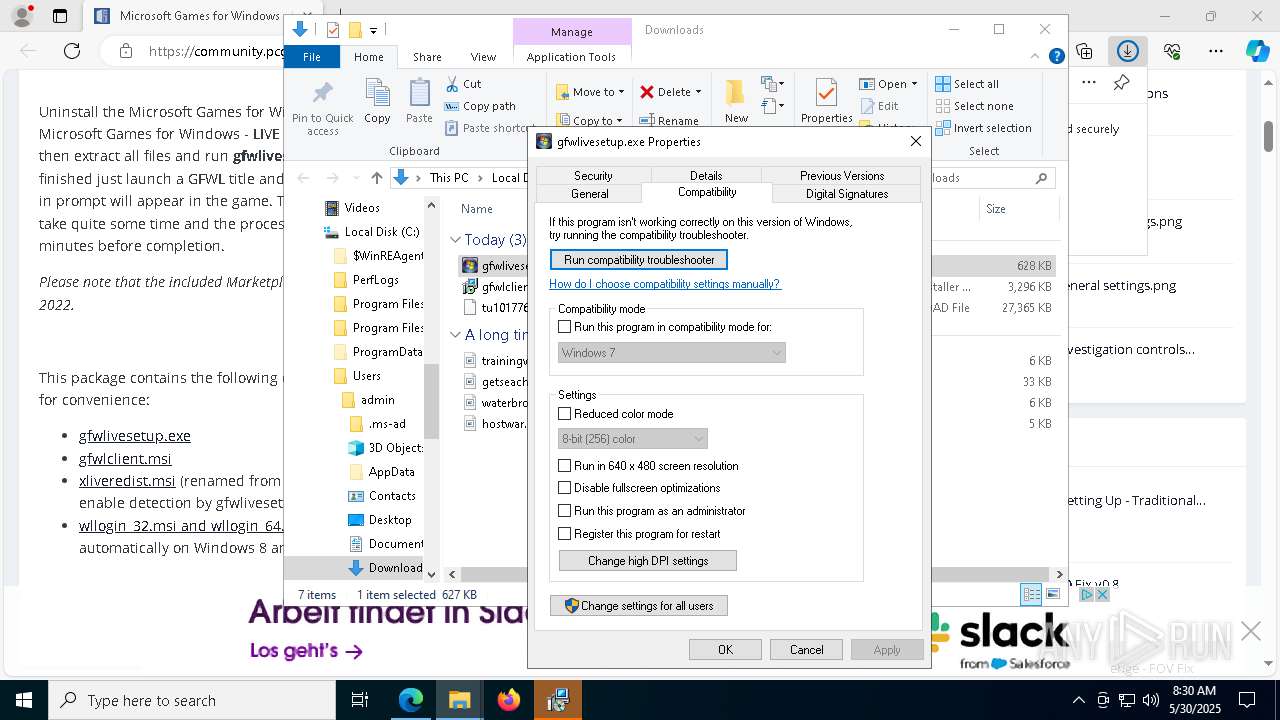Screen dimensions: 1280x720
Task: Click the Properties ribbon icon
Action: tap(826, 94)
